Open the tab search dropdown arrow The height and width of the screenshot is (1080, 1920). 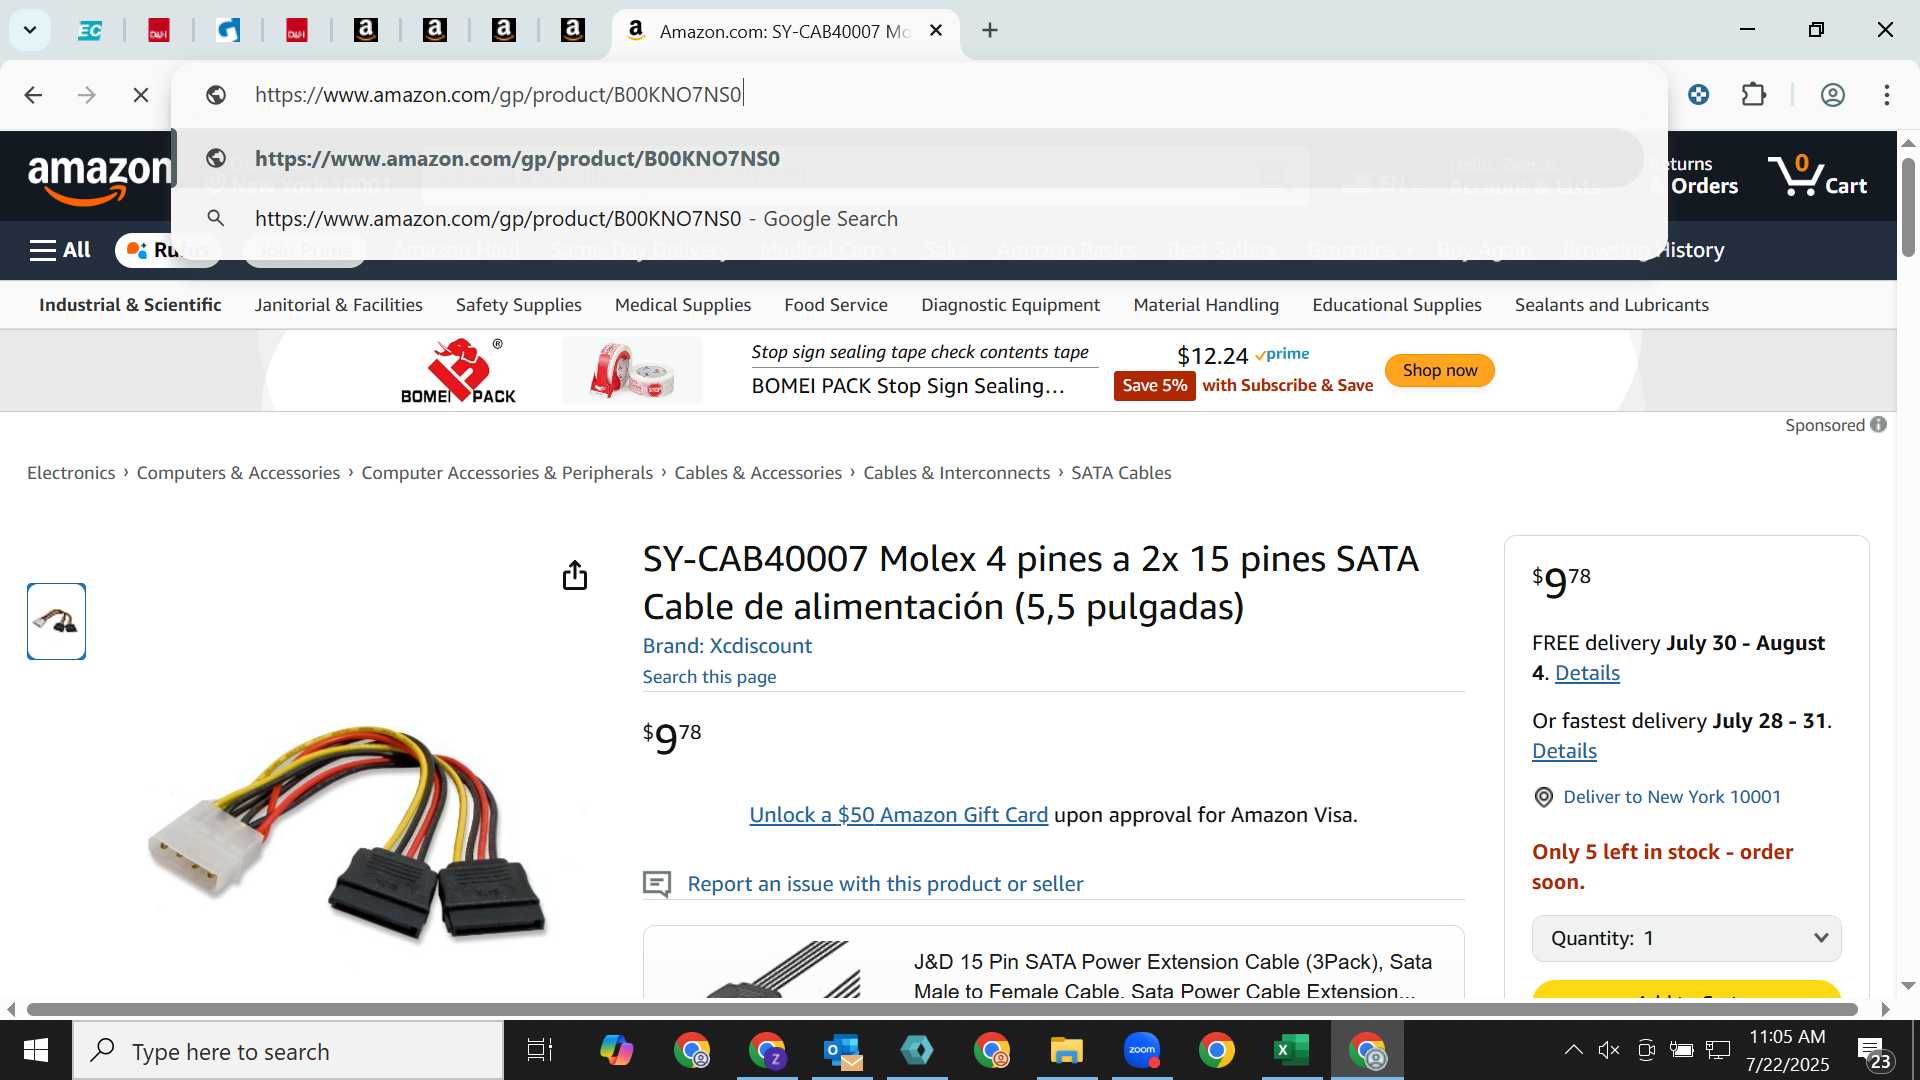(30, 30)
